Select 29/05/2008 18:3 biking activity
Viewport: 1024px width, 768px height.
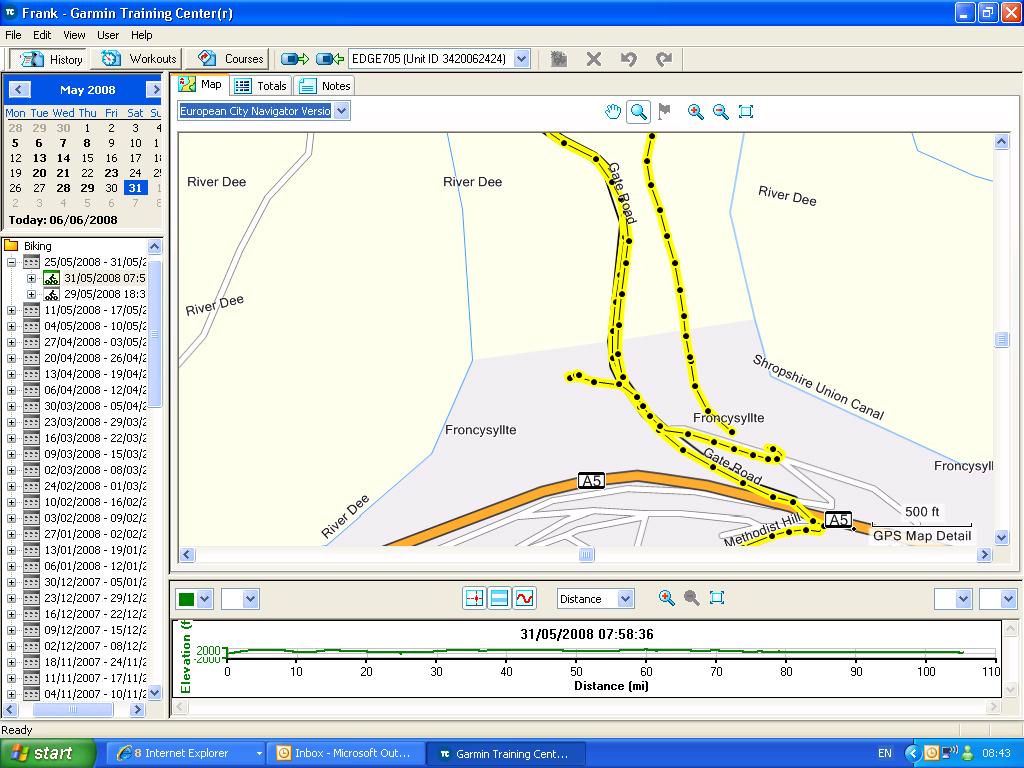coord(104,294)
